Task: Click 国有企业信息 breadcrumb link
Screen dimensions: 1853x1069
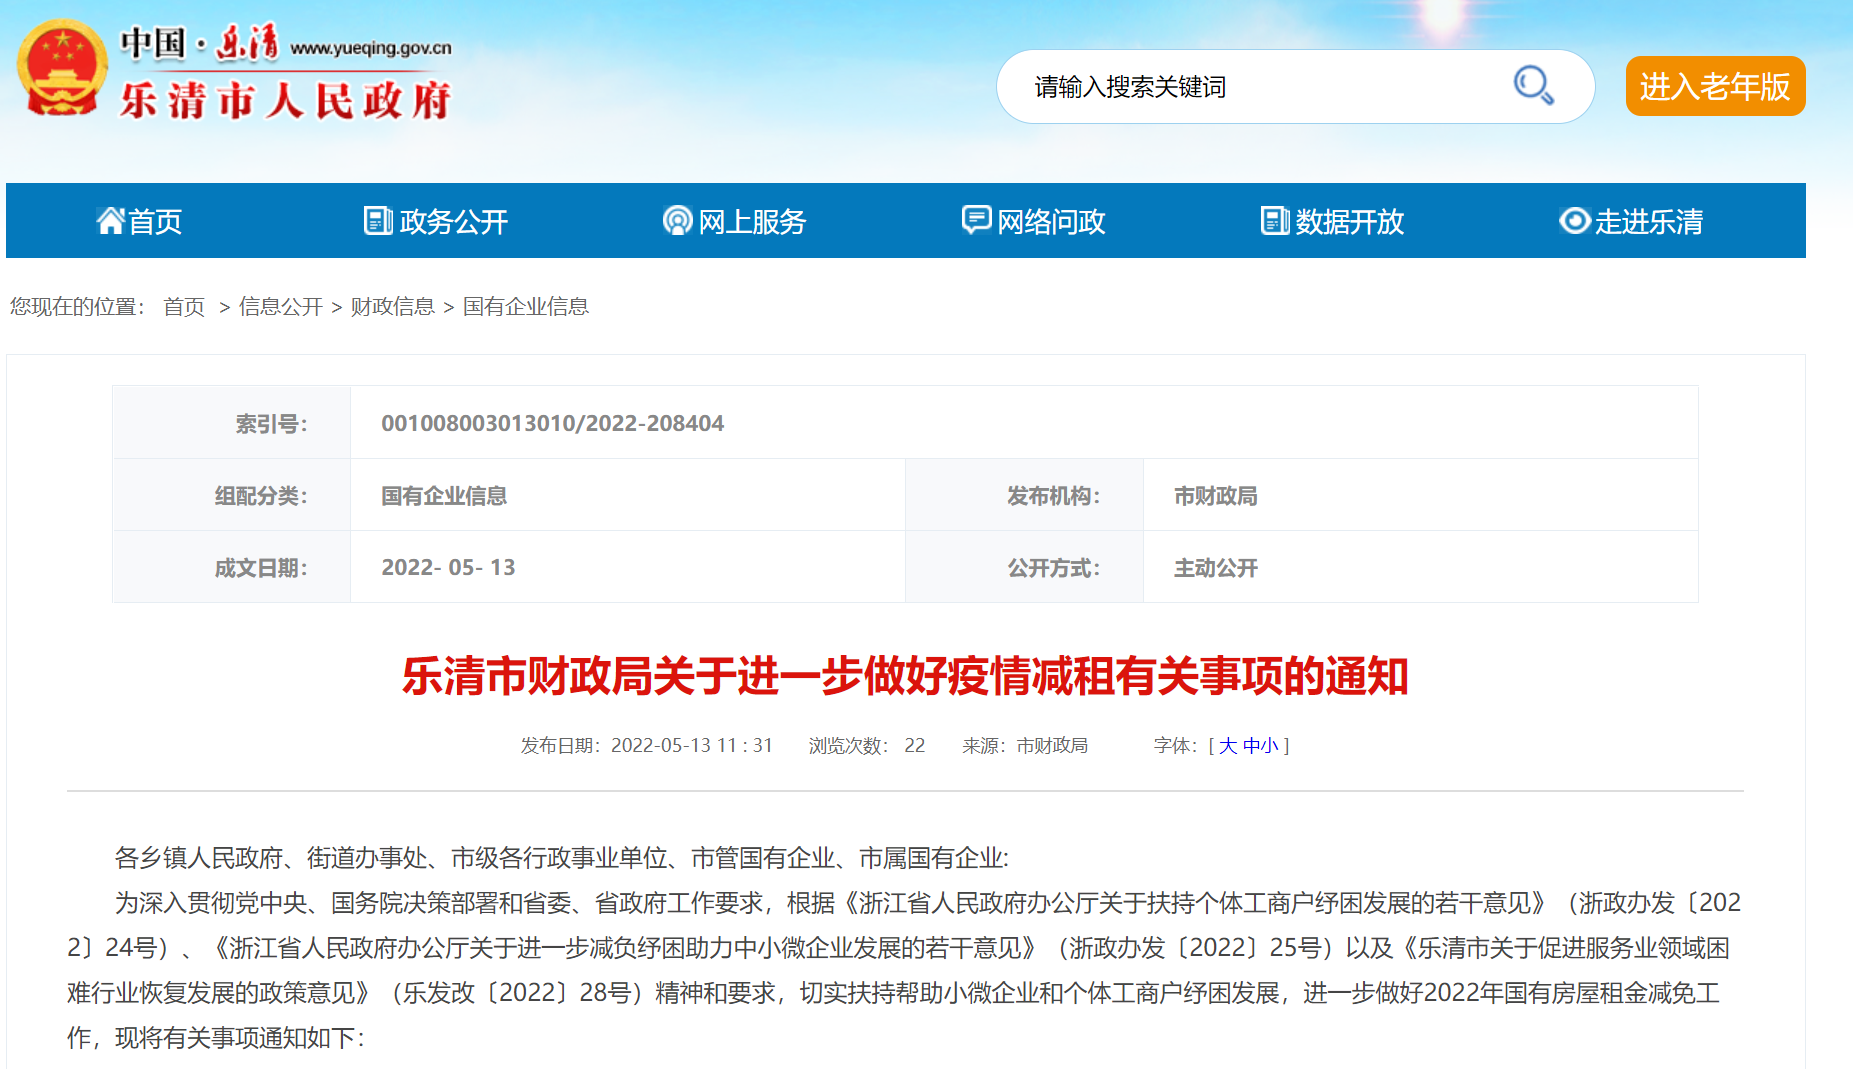Action: coord(525,307)
